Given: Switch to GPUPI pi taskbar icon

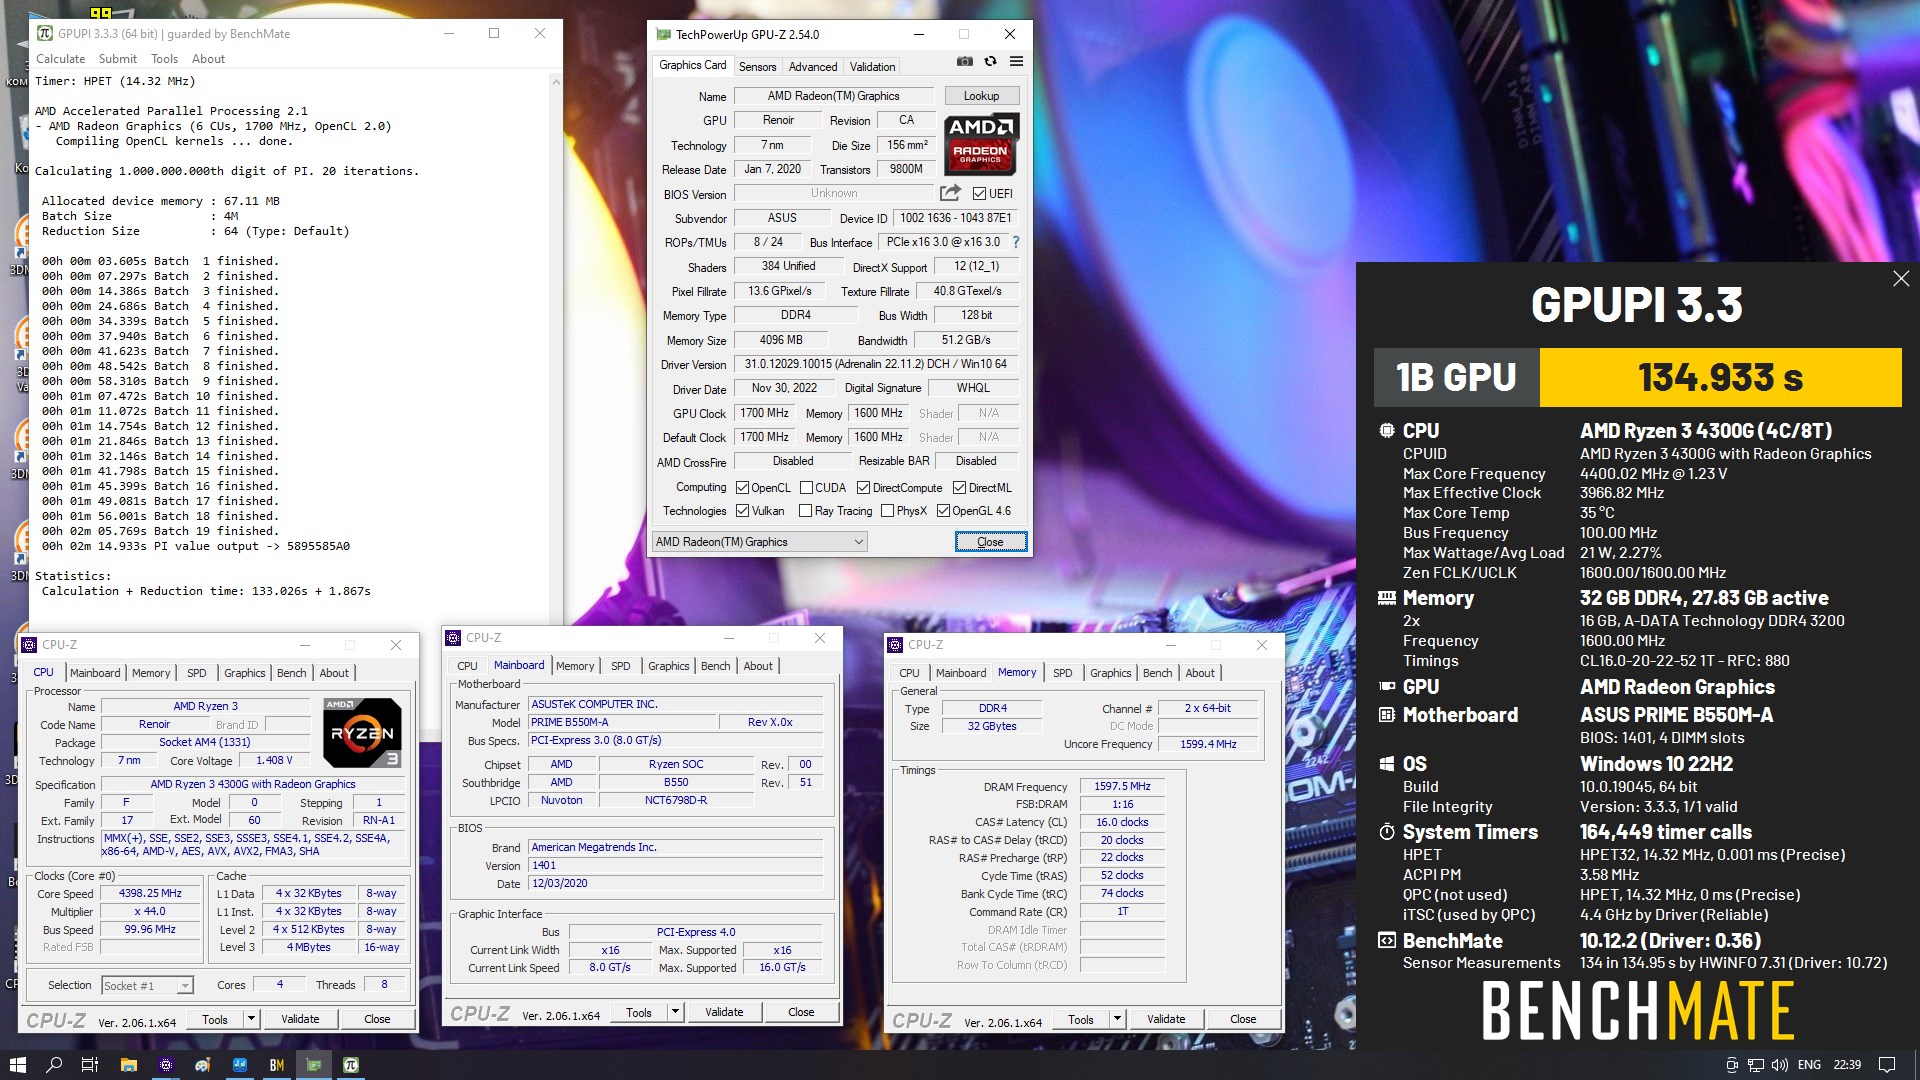Looking at the screenshot, I should [351, 1065].
